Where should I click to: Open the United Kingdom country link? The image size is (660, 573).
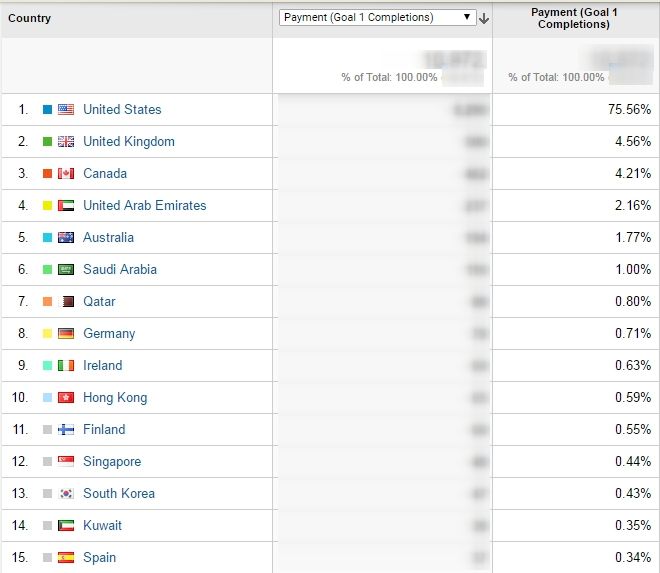coord(129,141)
